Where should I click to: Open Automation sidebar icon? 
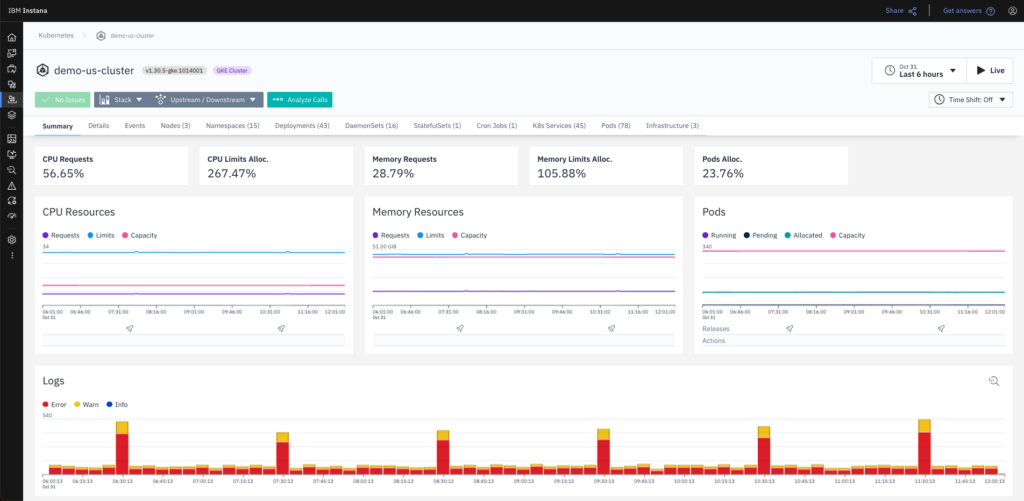click(x=11, y=201)
